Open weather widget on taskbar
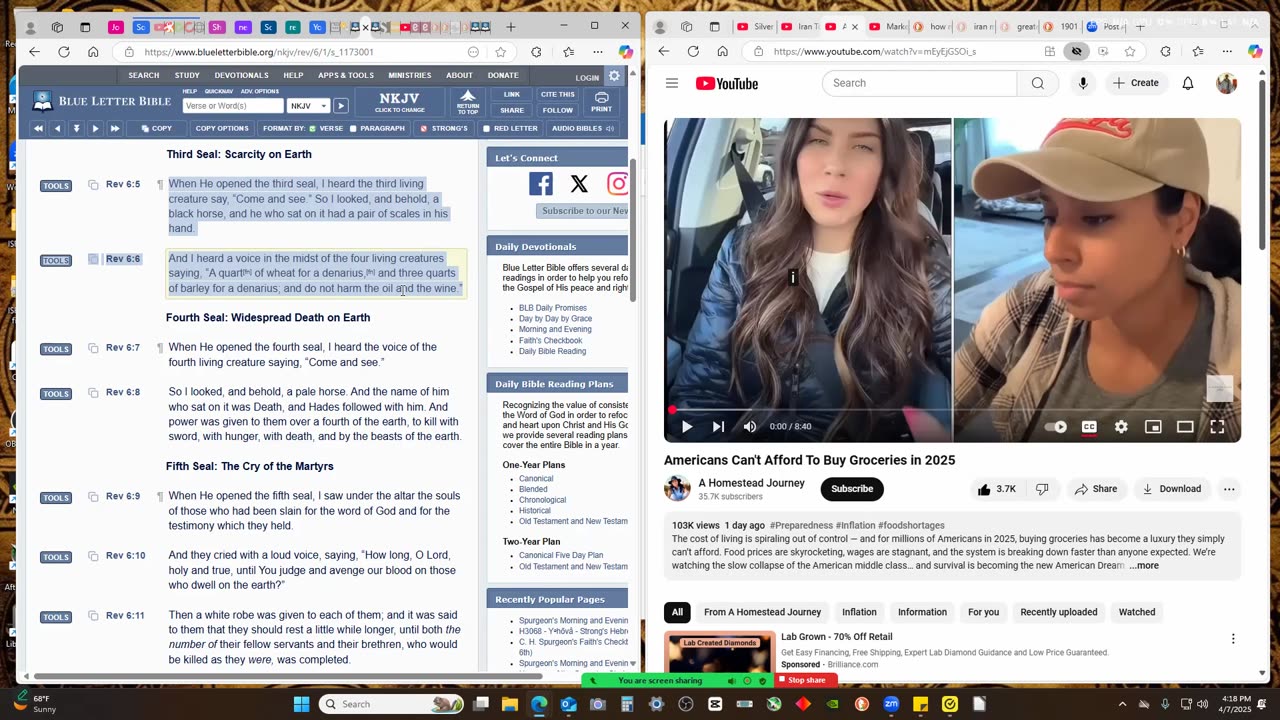The width and height of the screenshot is (1280, 720). click(x=36, y=704)
